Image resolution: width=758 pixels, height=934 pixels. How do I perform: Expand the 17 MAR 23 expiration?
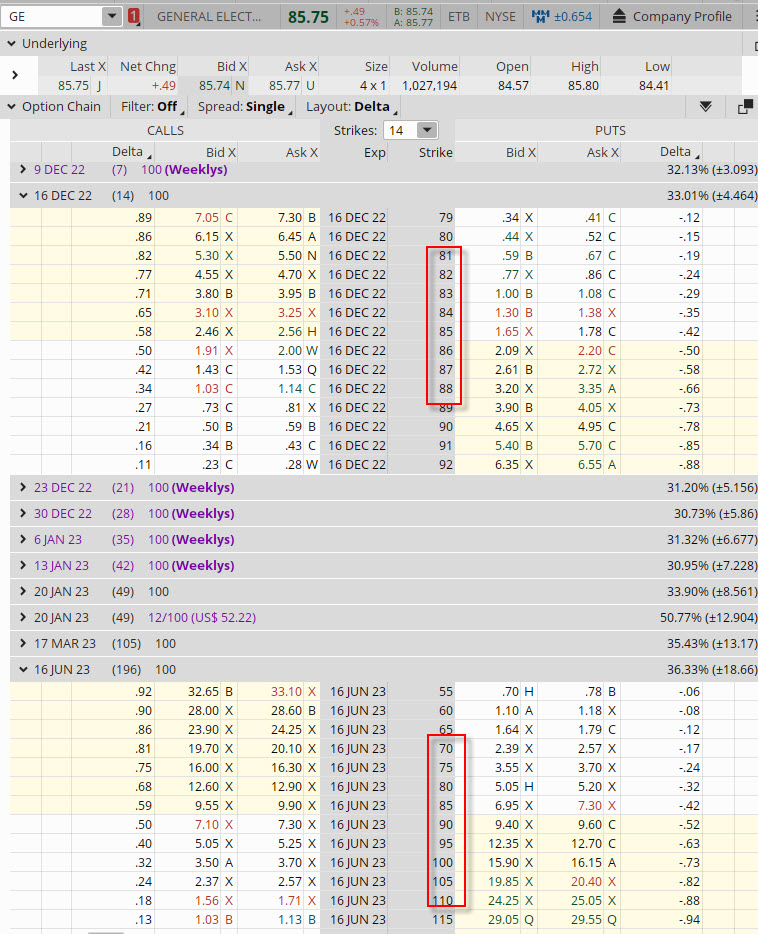point(23,643)
